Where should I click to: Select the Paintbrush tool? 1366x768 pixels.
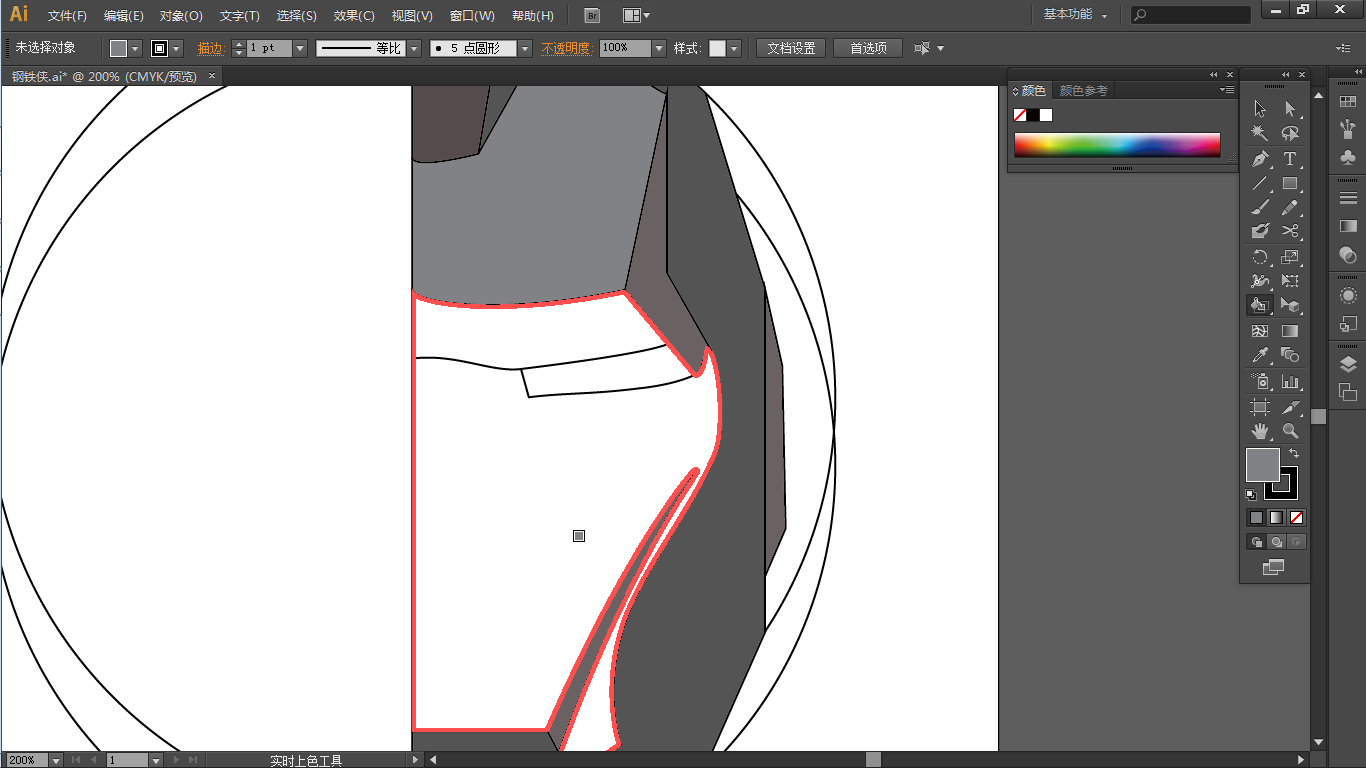point(1260,208)
